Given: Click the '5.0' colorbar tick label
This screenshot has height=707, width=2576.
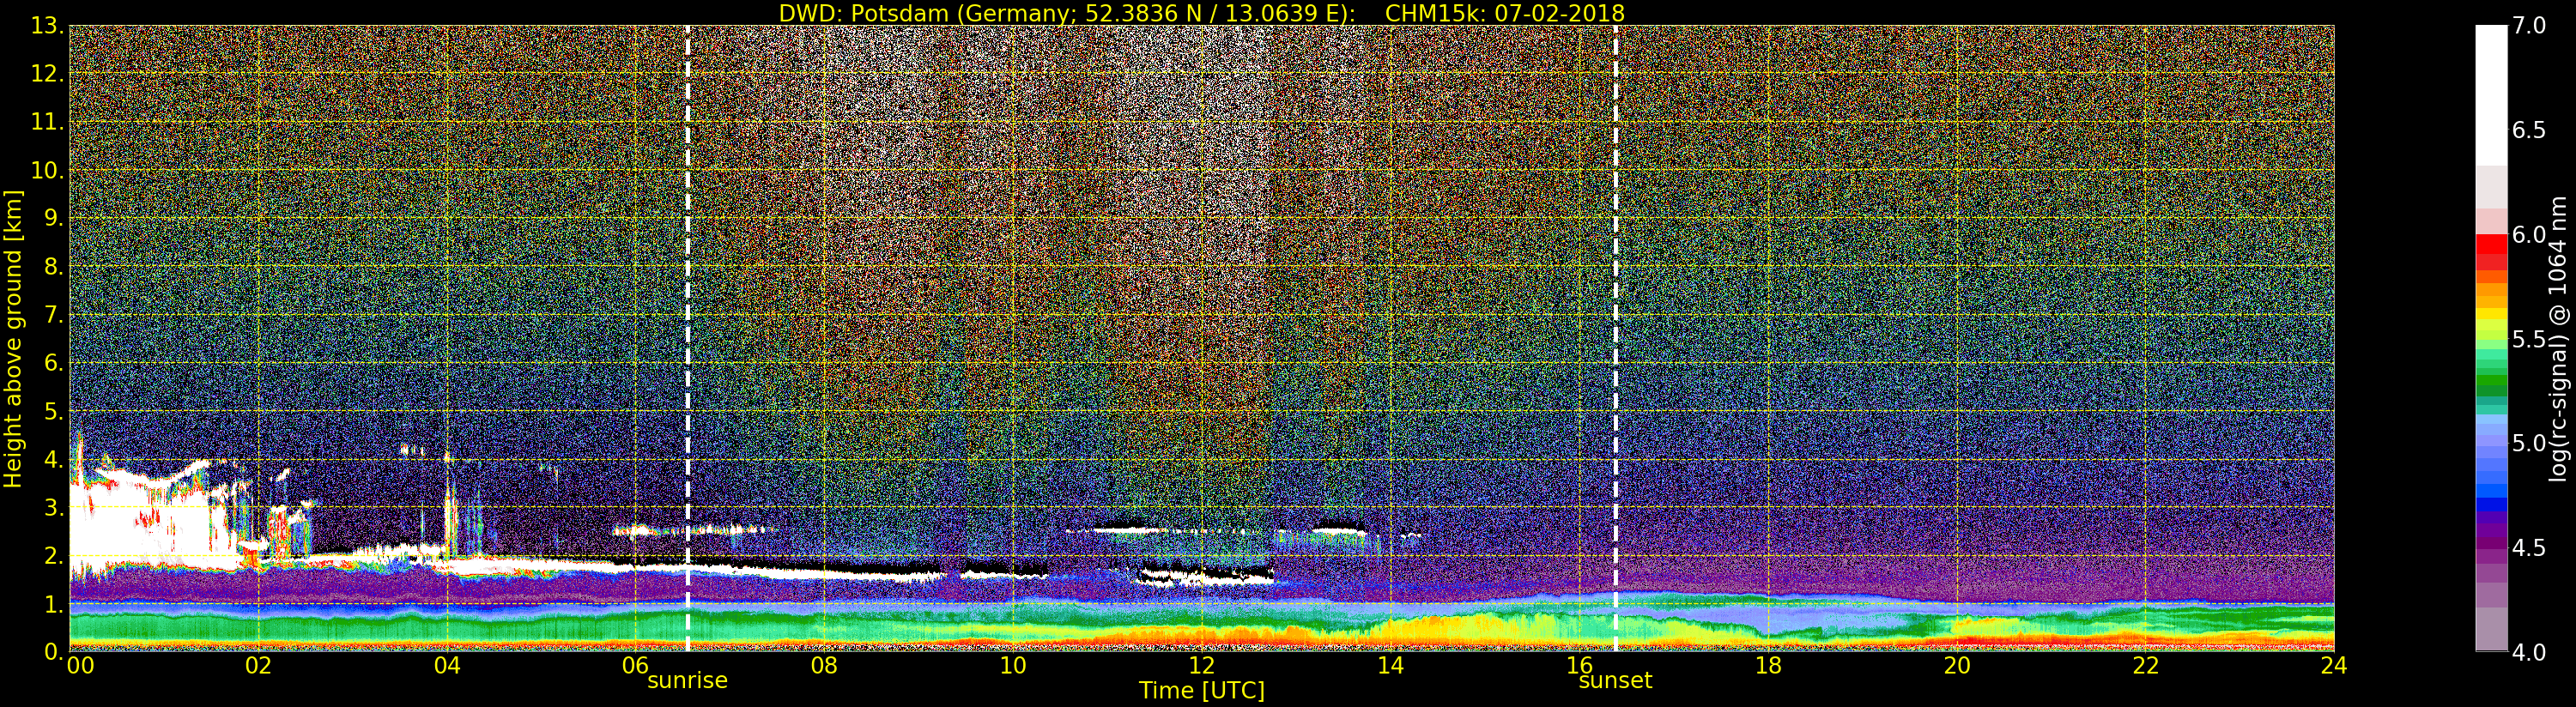Looking at the screenshot, I should tap(2529, 443).
